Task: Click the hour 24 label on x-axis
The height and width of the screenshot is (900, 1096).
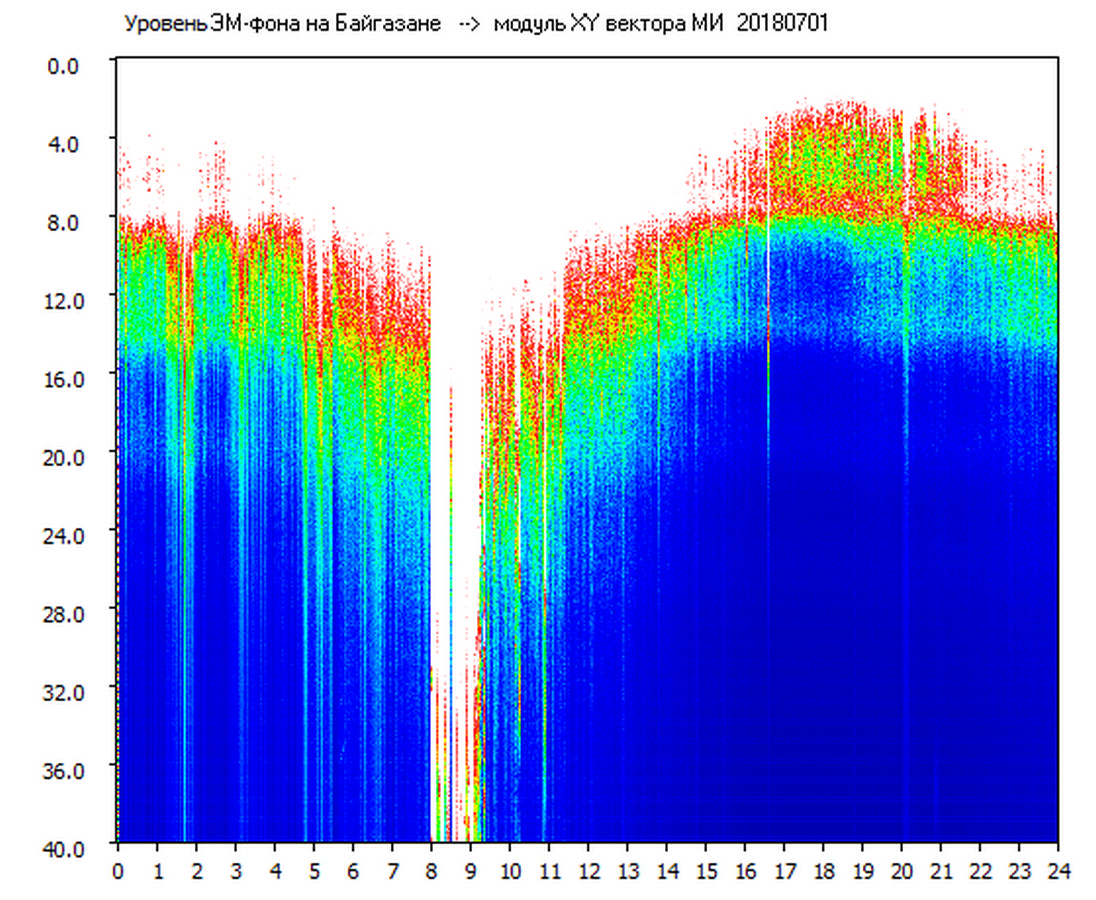Action: coord(1058,871)
